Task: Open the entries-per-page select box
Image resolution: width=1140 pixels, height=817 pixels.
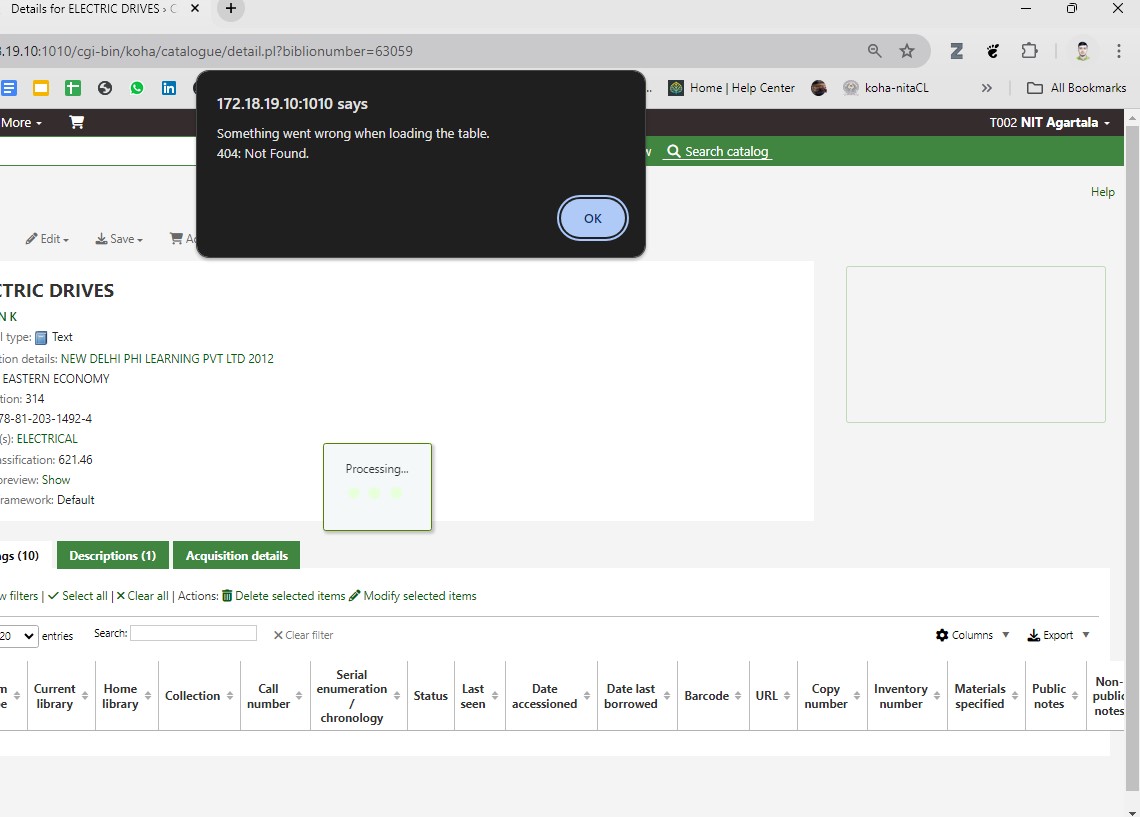Action: pyautogui.click(x=18, y=636)
